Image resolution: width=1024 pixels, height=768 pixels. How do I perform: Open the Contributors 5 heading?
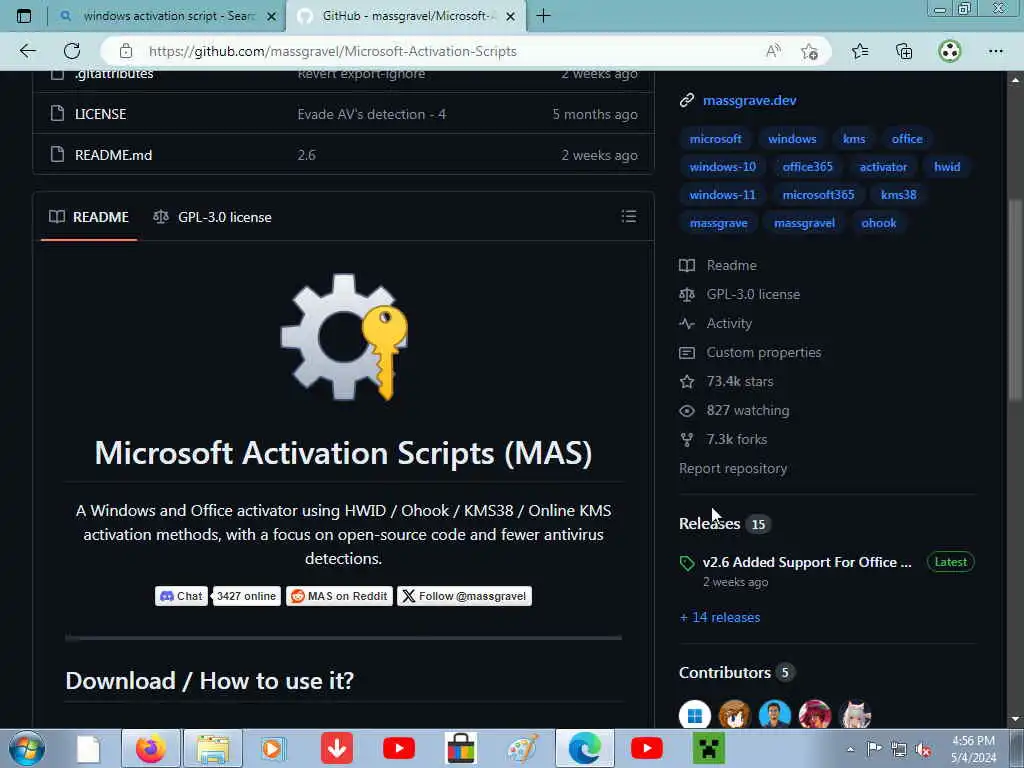pyautogui.click(x=736, y=673)
